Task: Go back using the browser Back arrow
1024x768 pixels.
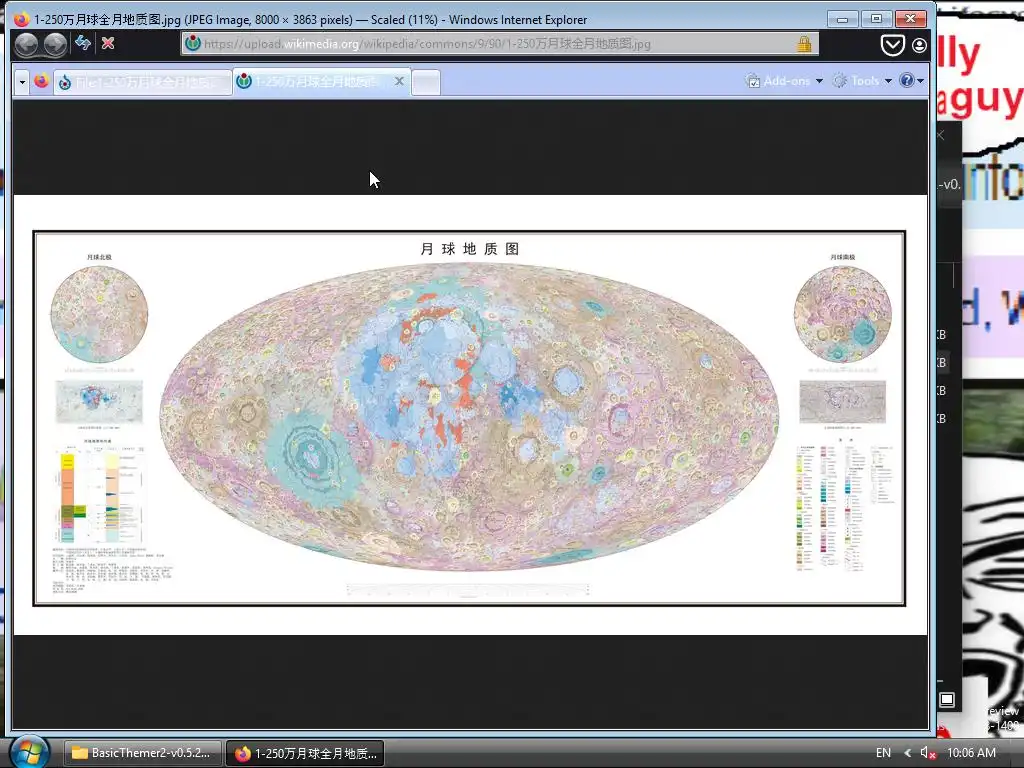Action: click(x=27, y=44)
